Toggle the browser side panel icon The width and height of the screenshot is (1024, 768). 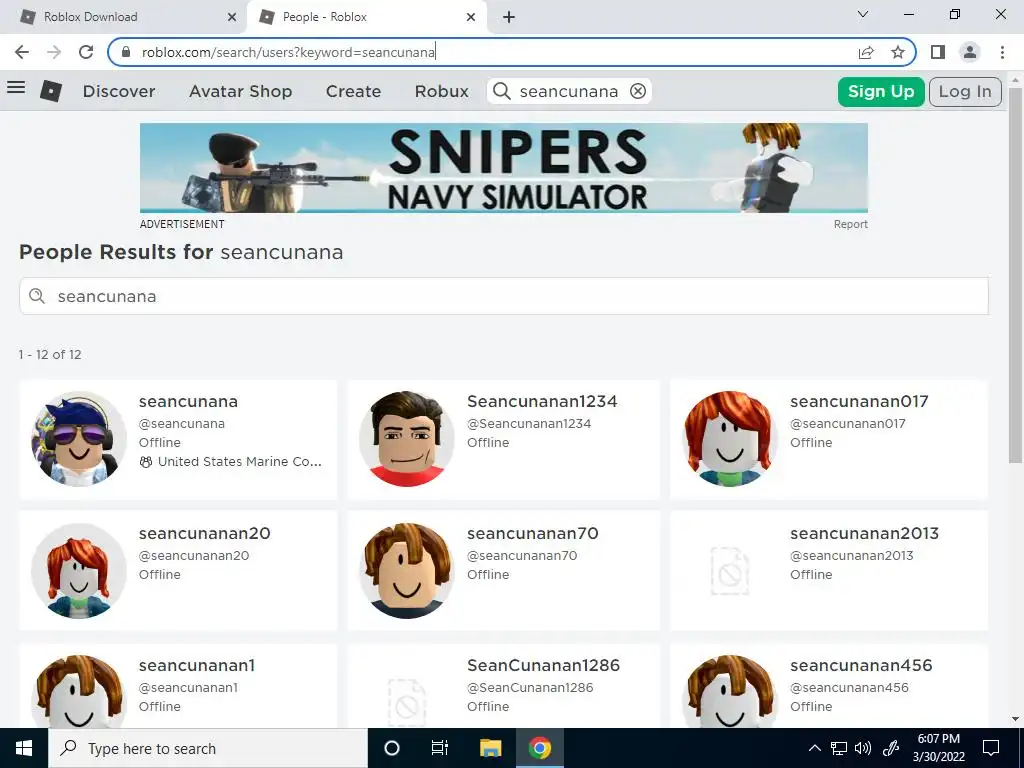coord(938,52)
